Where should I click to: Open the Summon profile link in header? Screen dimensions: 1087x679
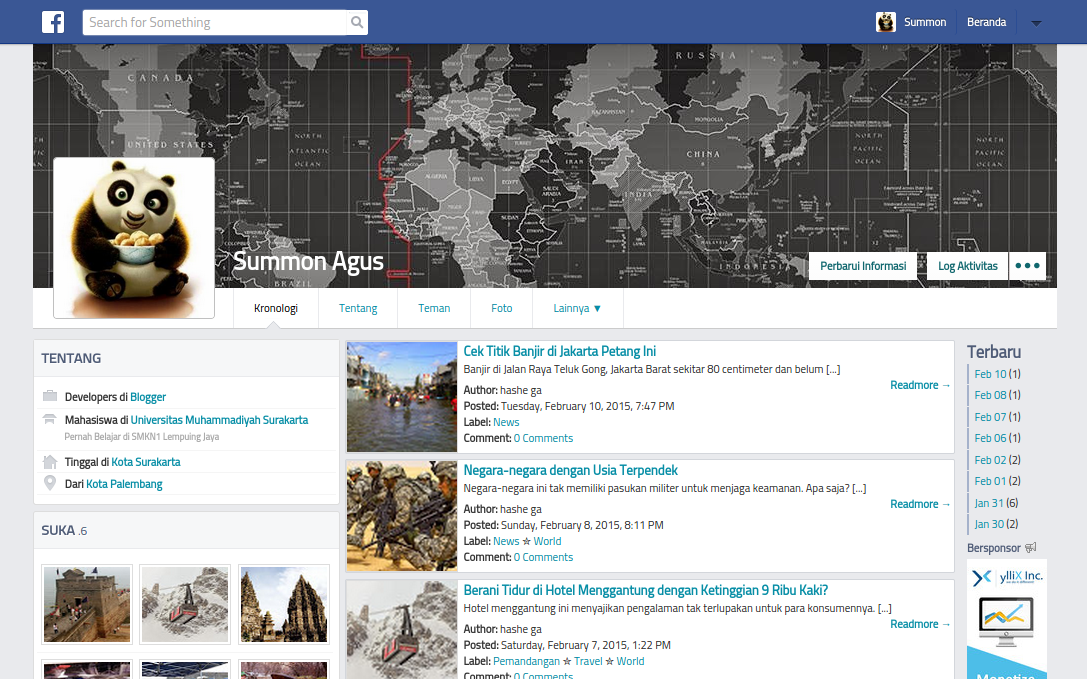(925, 22)
